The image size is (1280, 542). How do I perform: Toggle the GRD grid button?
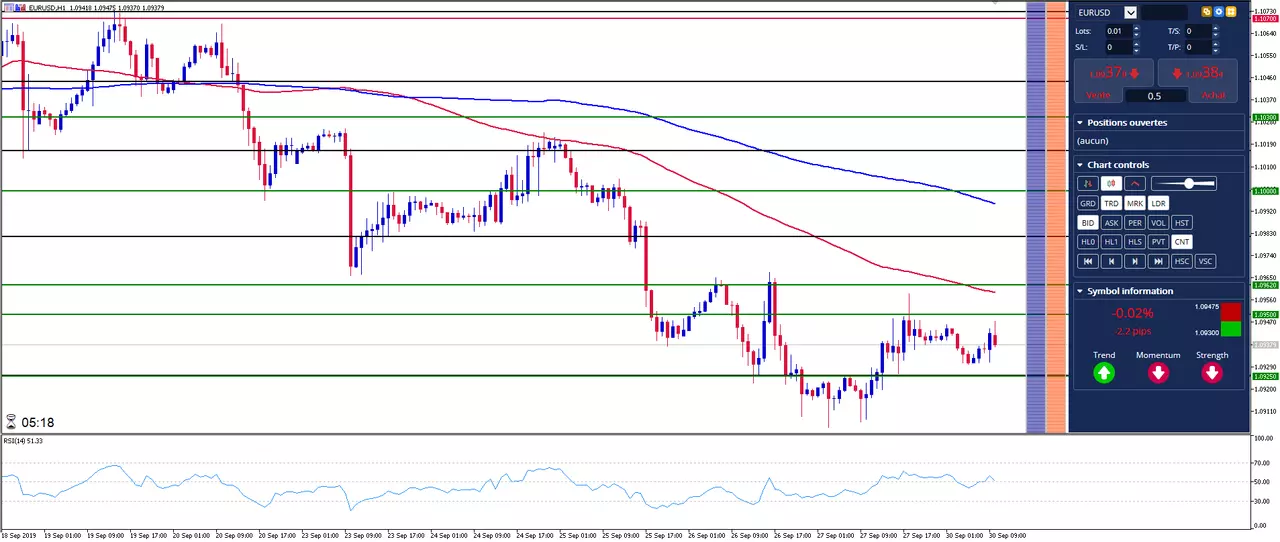click(1088, 203)
